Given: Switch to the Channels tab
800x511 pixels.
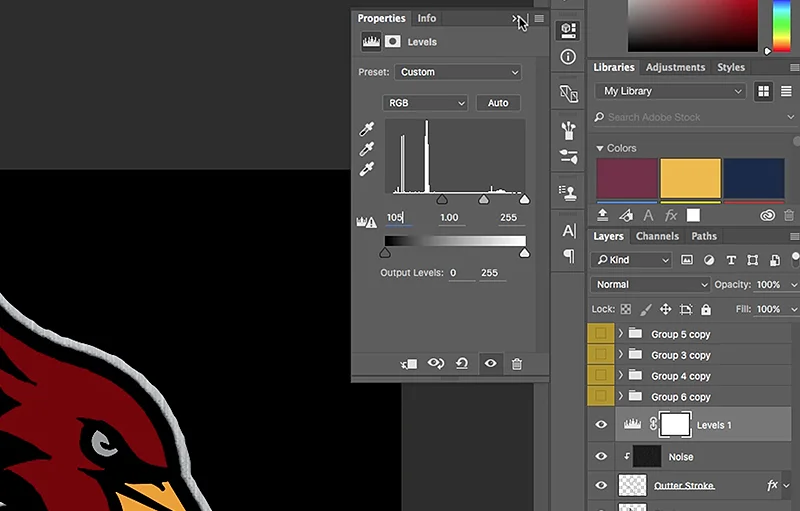Looking at the screenshot, I should point(657,236).
